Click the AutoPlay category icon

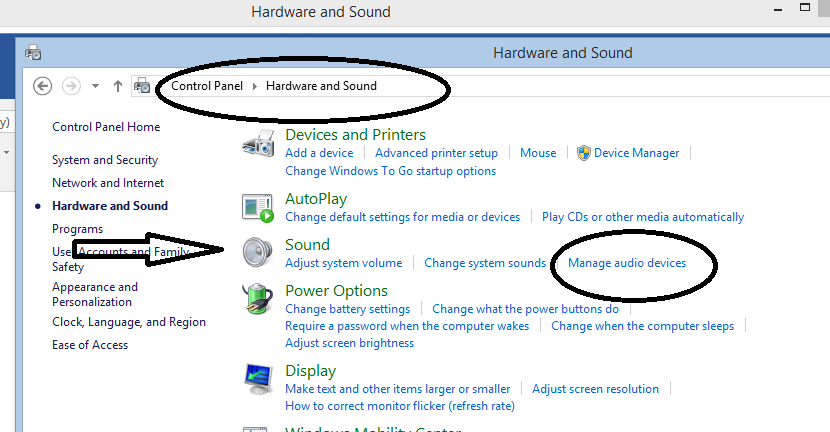click(258, 207)
